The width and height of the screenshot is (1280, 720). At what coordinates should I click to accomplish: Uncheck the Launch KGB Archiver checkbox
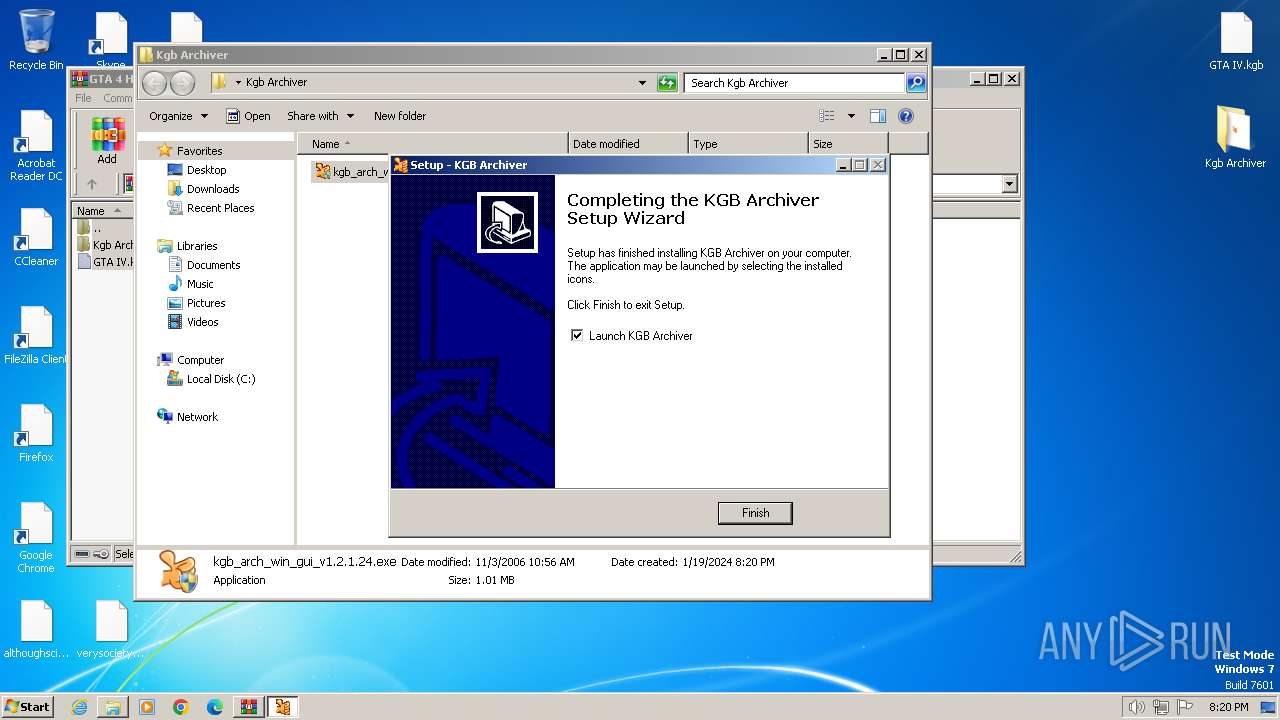click(x=577, y=336)
